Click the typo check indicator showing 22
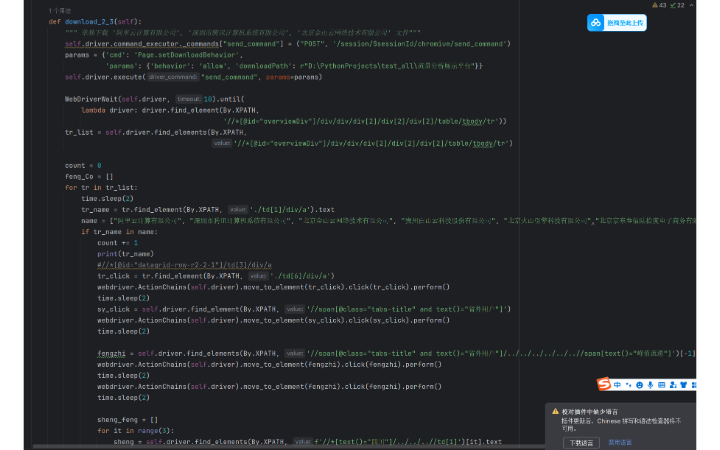The height and width of the screenshot is (450, 720). (x=677, y=6)
